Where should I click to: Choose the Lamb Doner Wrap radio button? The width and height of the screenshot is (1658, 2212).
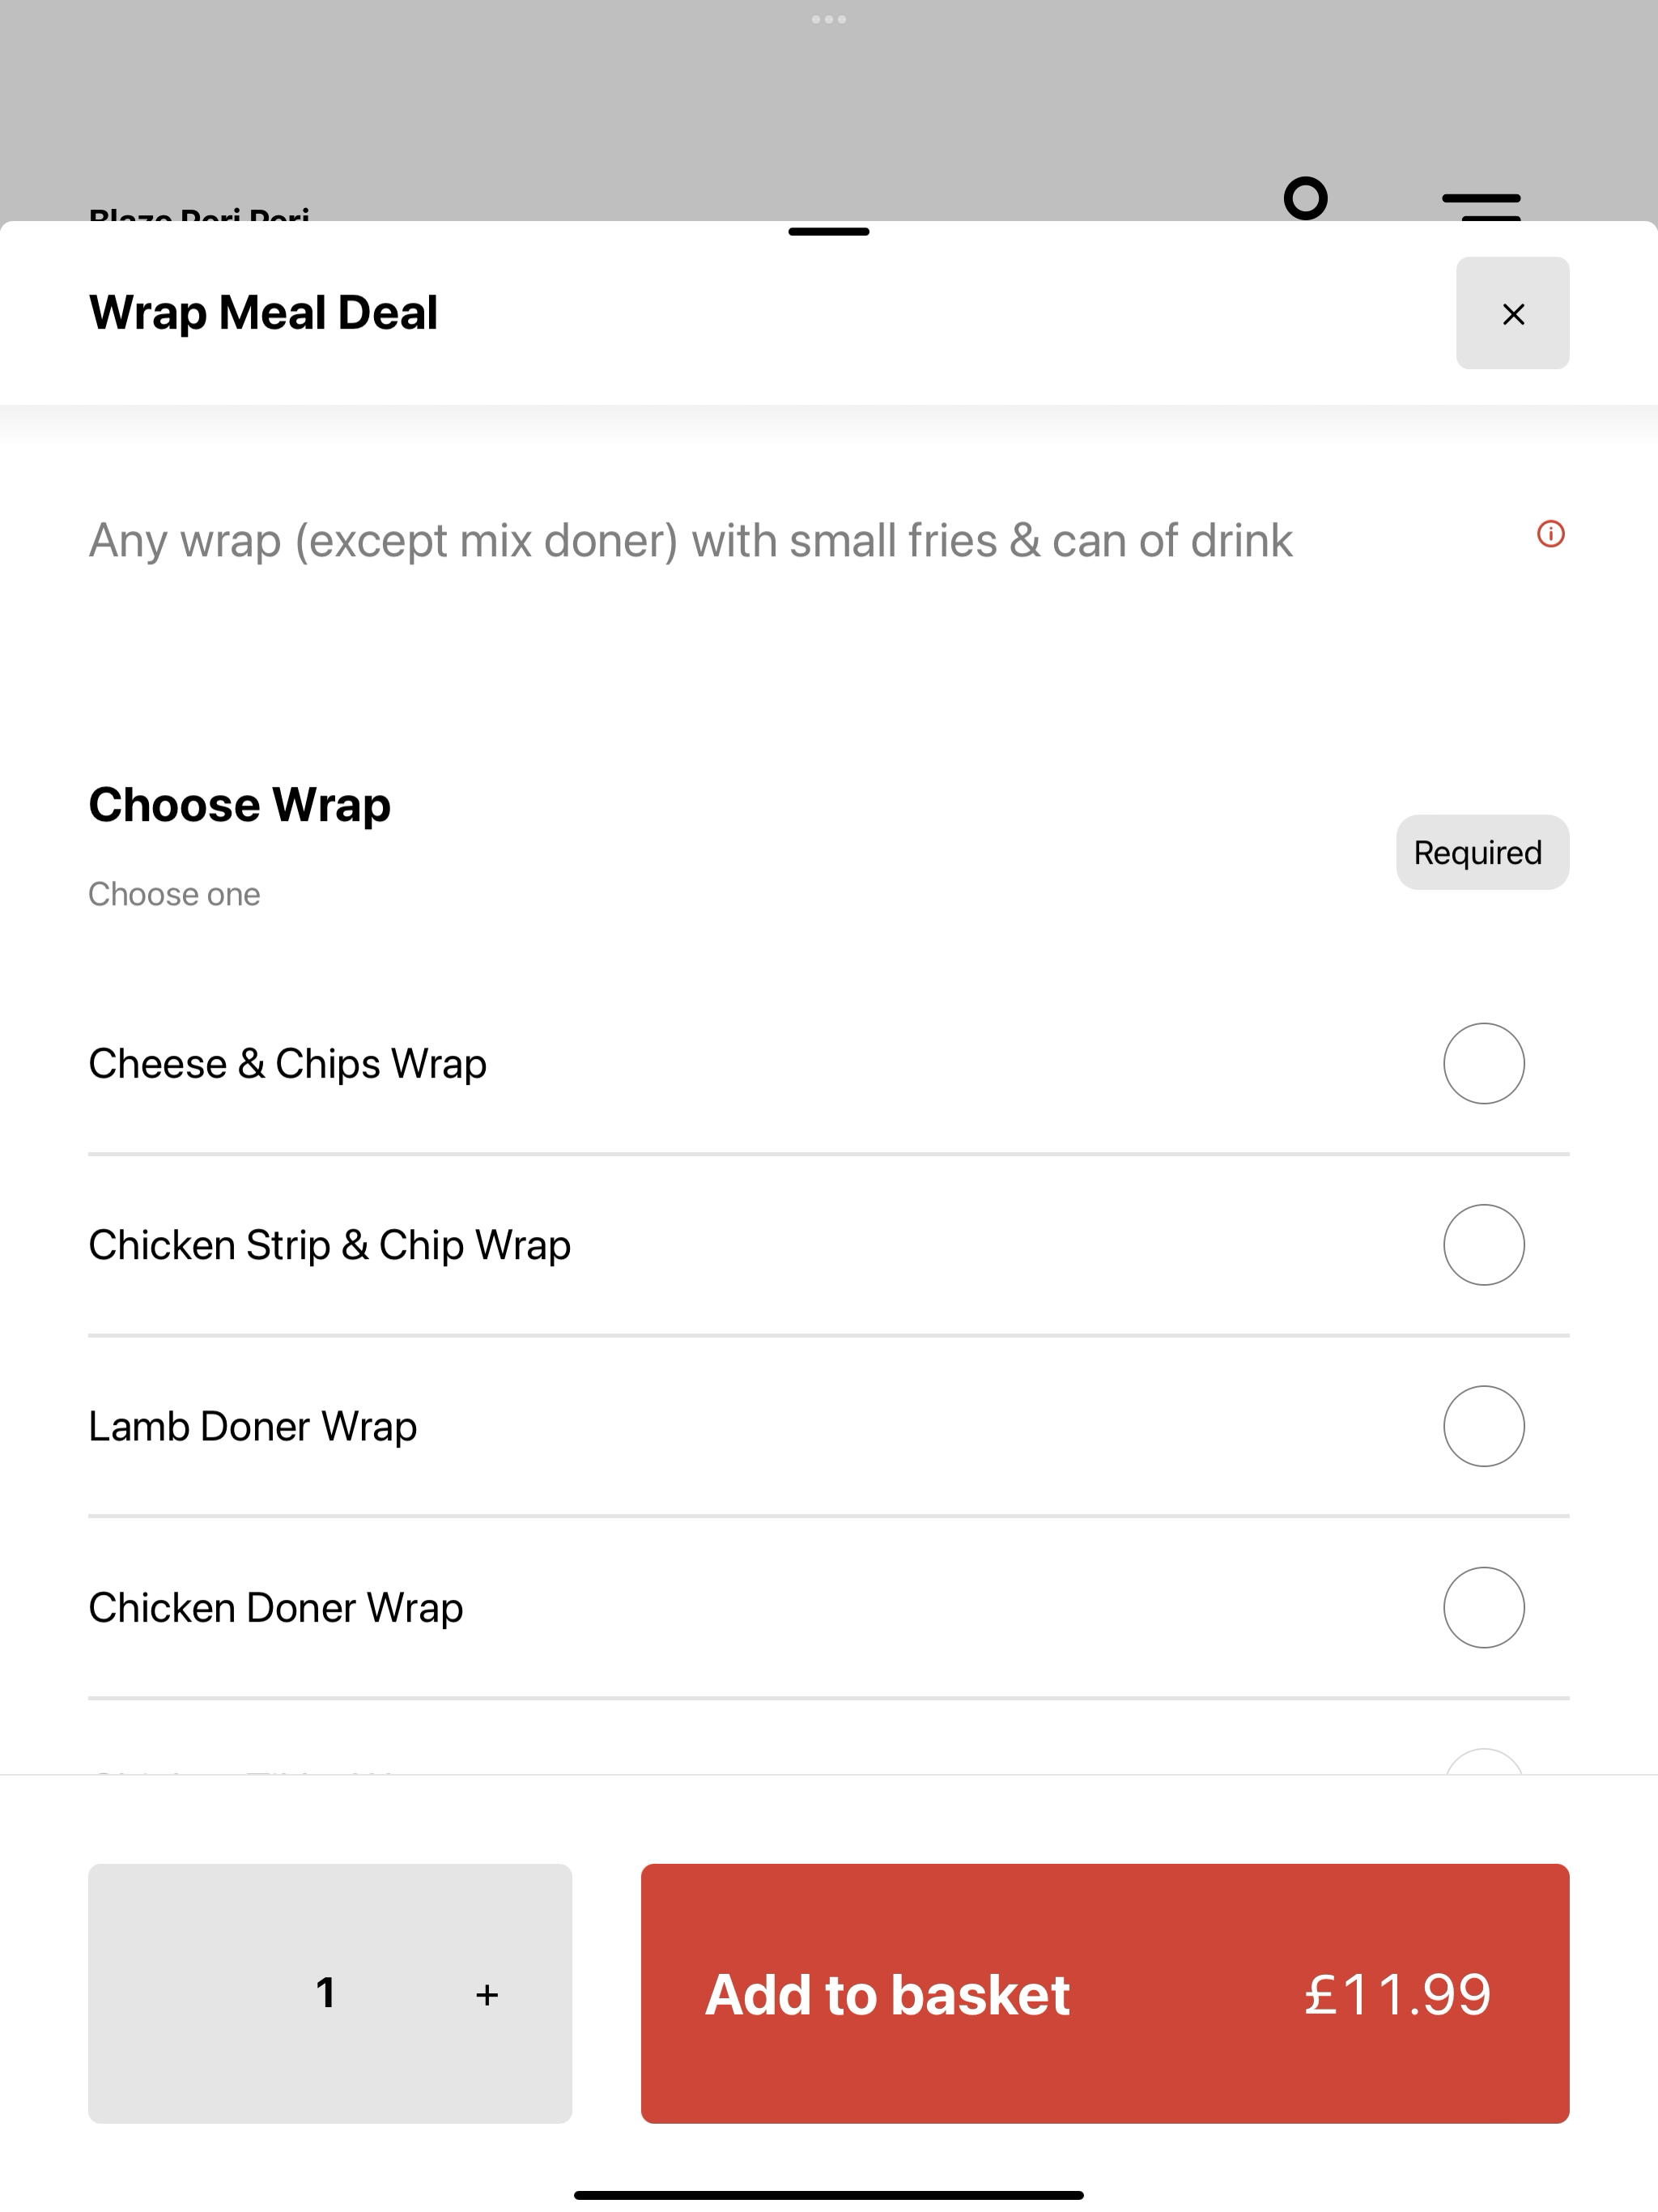1483,1426
